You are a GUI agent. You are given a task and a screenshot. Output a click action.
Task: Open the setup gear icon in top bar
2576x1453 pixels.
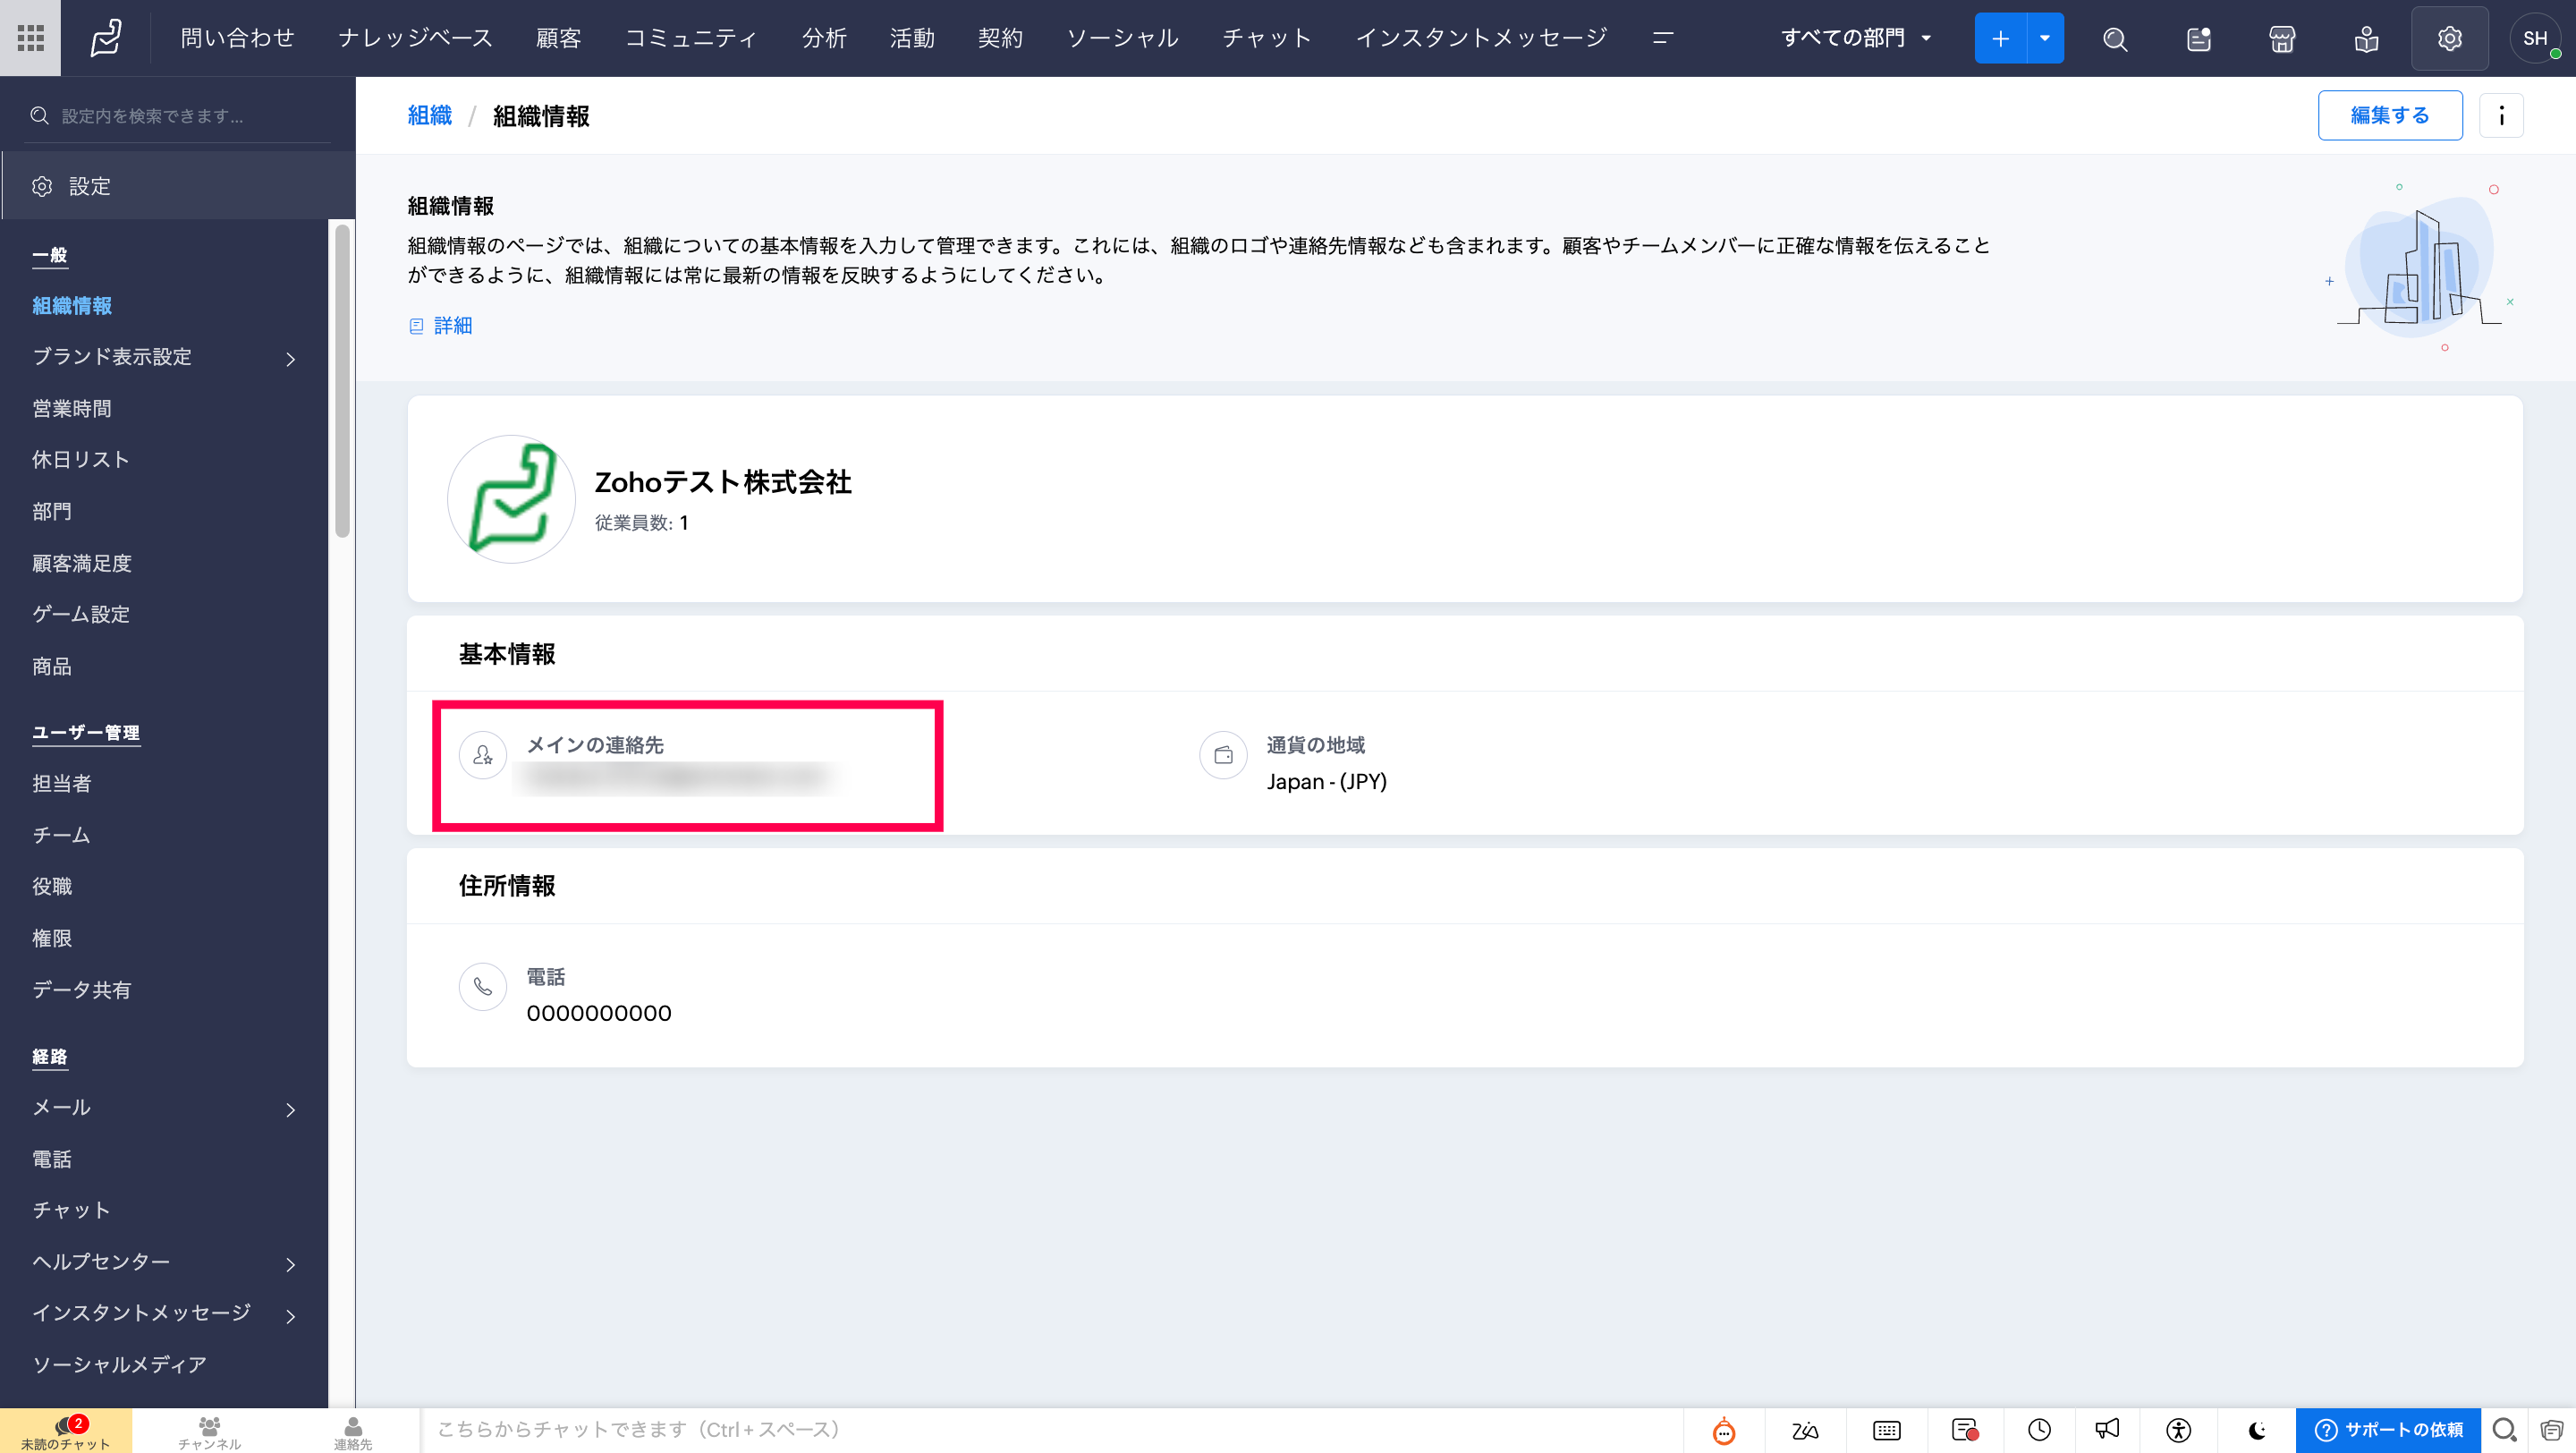pyautogui.click(x=2449, y=38)
